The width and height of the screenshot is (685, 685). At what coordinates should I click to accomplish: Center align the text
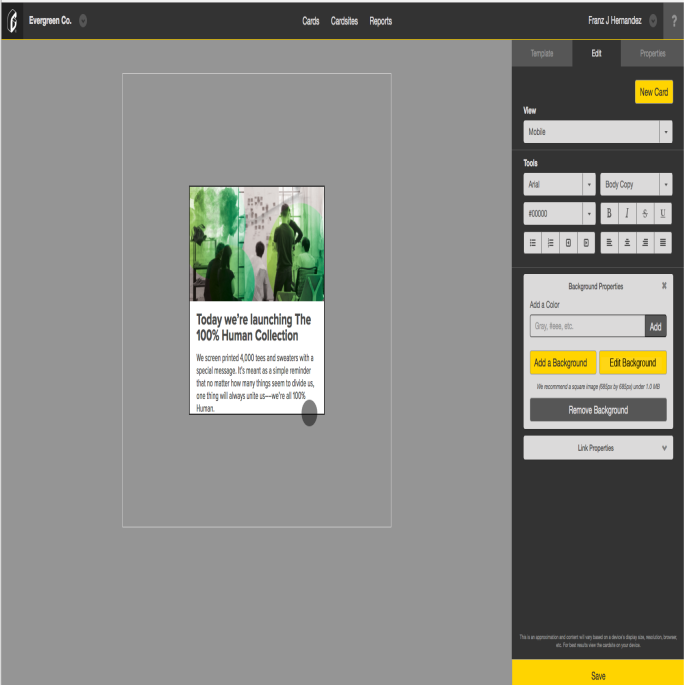tap(627, 242)
